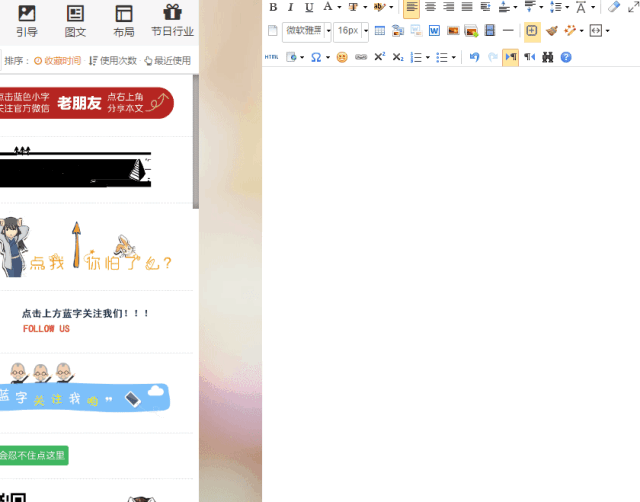The image size is (640, 502).
Task: Click the blank new document icon
Action: click(x=273, y=31)
